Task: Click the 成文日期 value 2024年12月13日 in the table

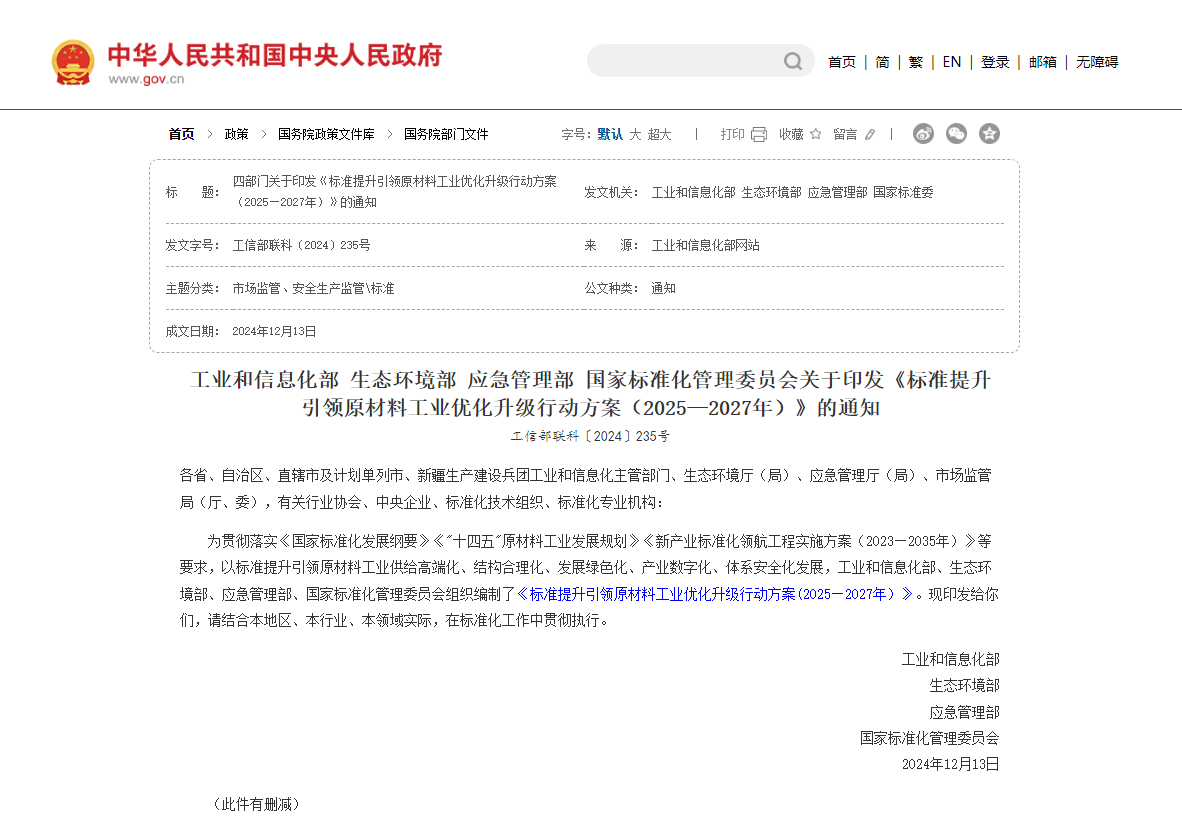Action: click(274, 331)
